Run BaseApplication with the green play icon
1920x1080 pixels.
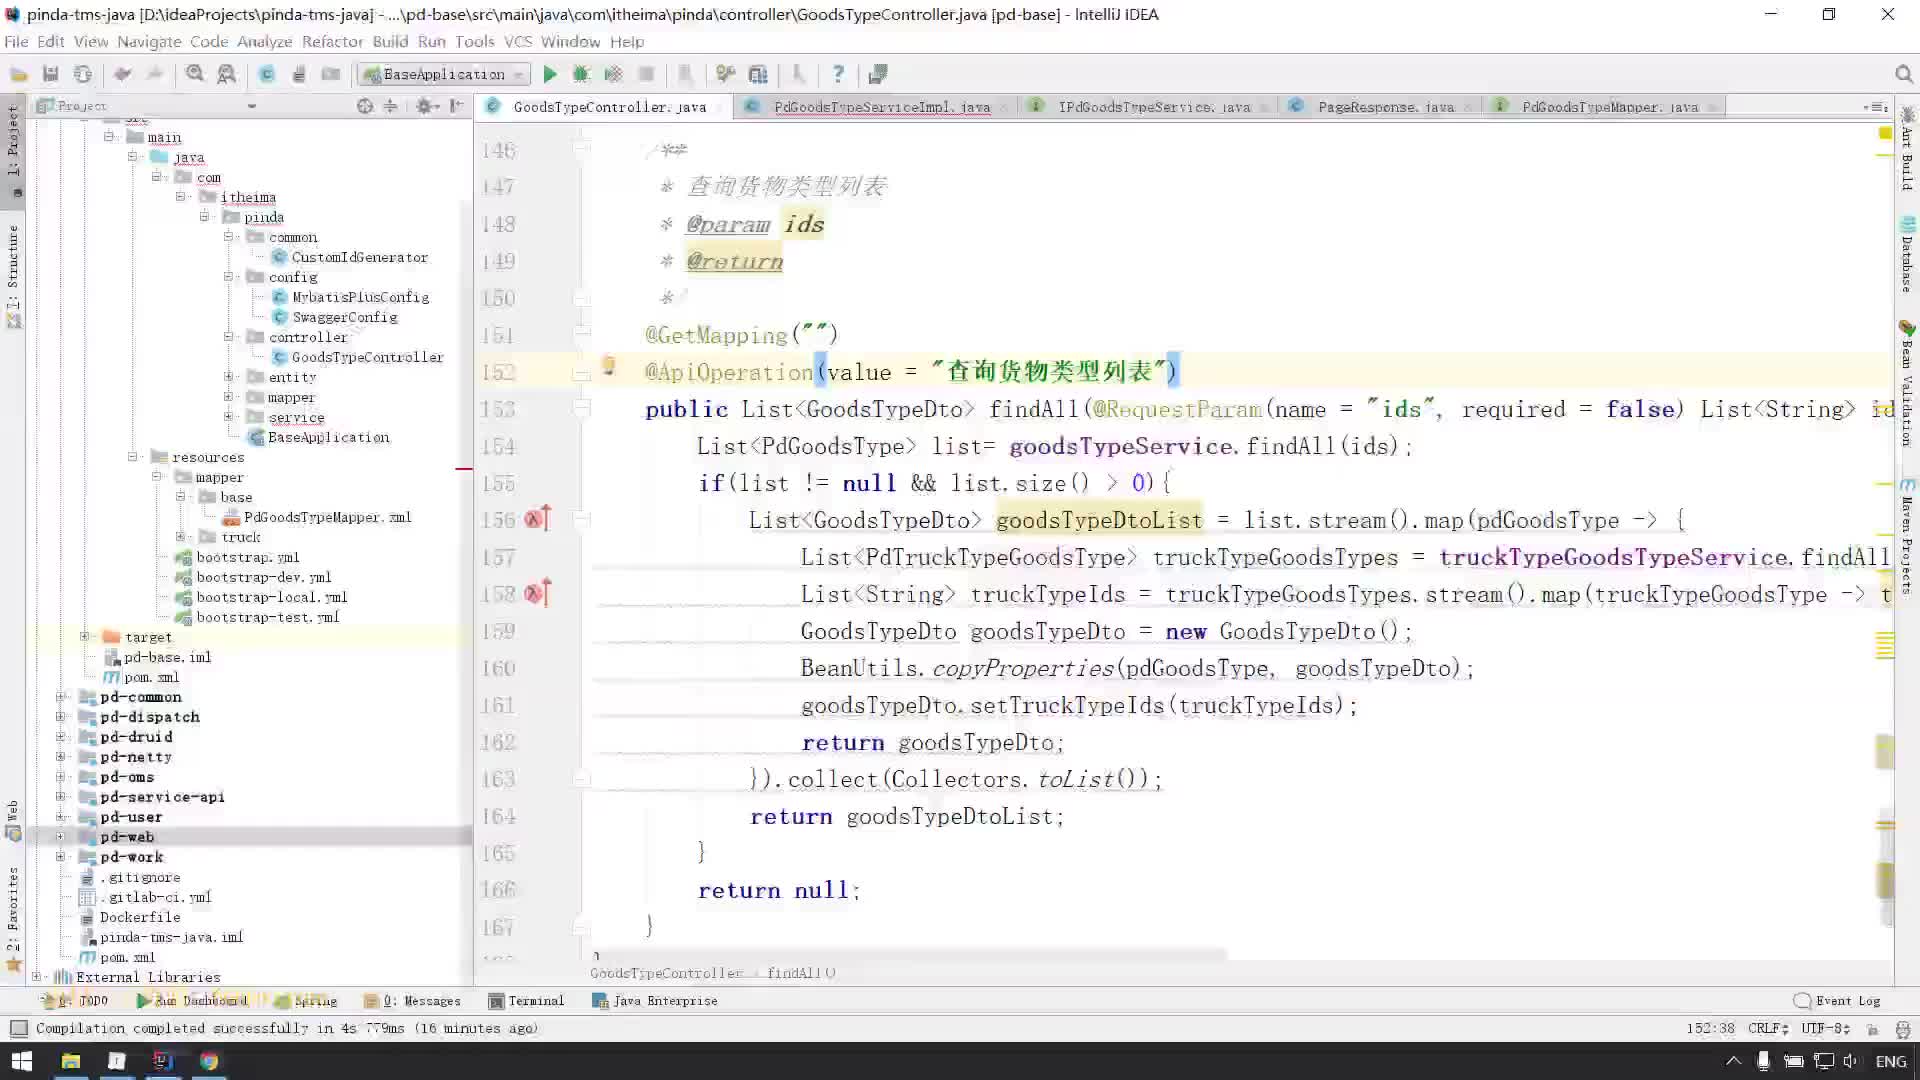pyautogui.click(x=549, y=74)
